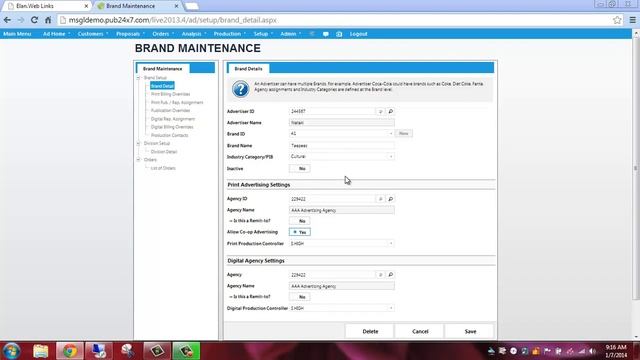Open the Proposals menu
Screen dimensions: 640x360
point(130,34)
